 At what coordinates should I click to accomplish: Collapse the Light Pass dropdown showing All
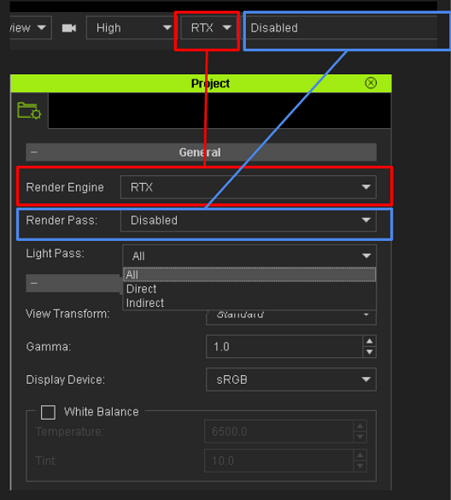click(x=250, y=256)
